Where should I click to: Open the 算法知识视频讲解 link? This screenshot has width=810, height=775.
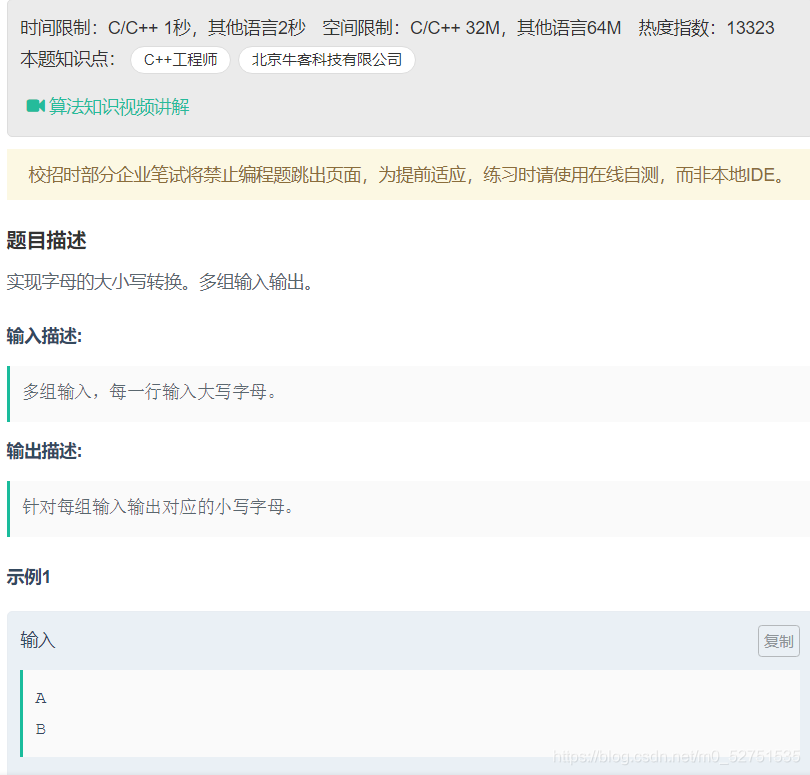[119, 107]
